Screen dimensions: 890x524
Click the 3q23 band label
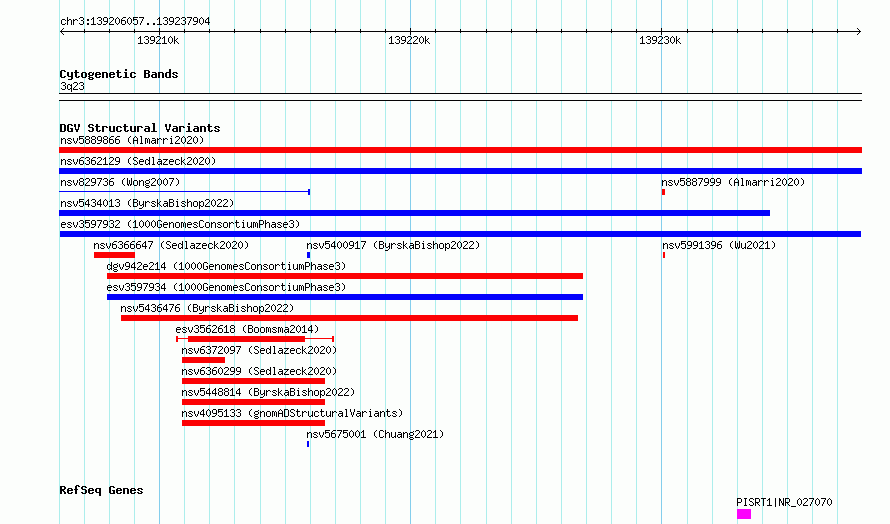(x=72, y=86)
